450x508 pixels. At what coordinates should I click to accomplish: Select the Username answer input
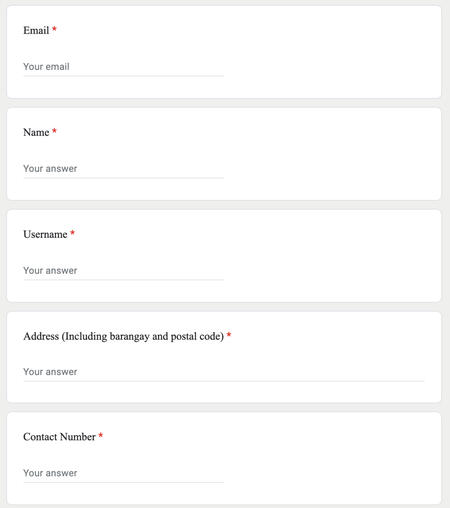pos(123,271)
